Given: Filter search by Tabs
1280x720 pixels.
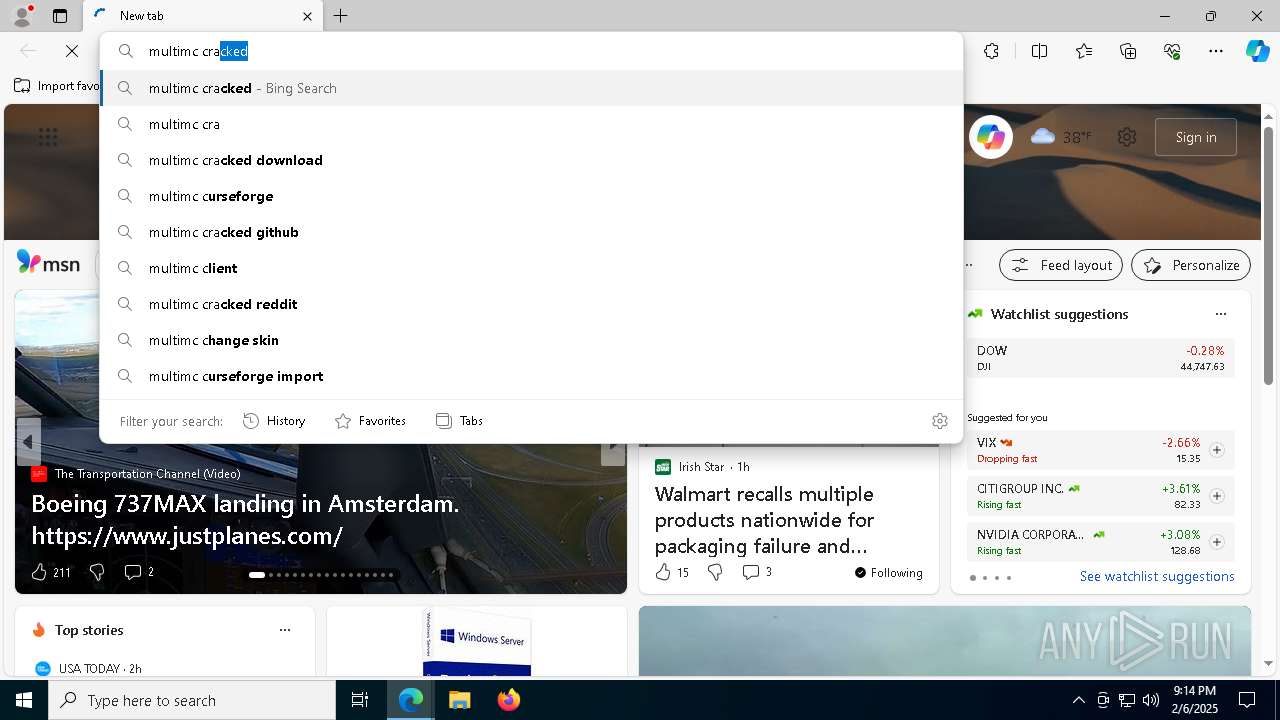Looking at the screenshot, I should click(x=459, y=421).
